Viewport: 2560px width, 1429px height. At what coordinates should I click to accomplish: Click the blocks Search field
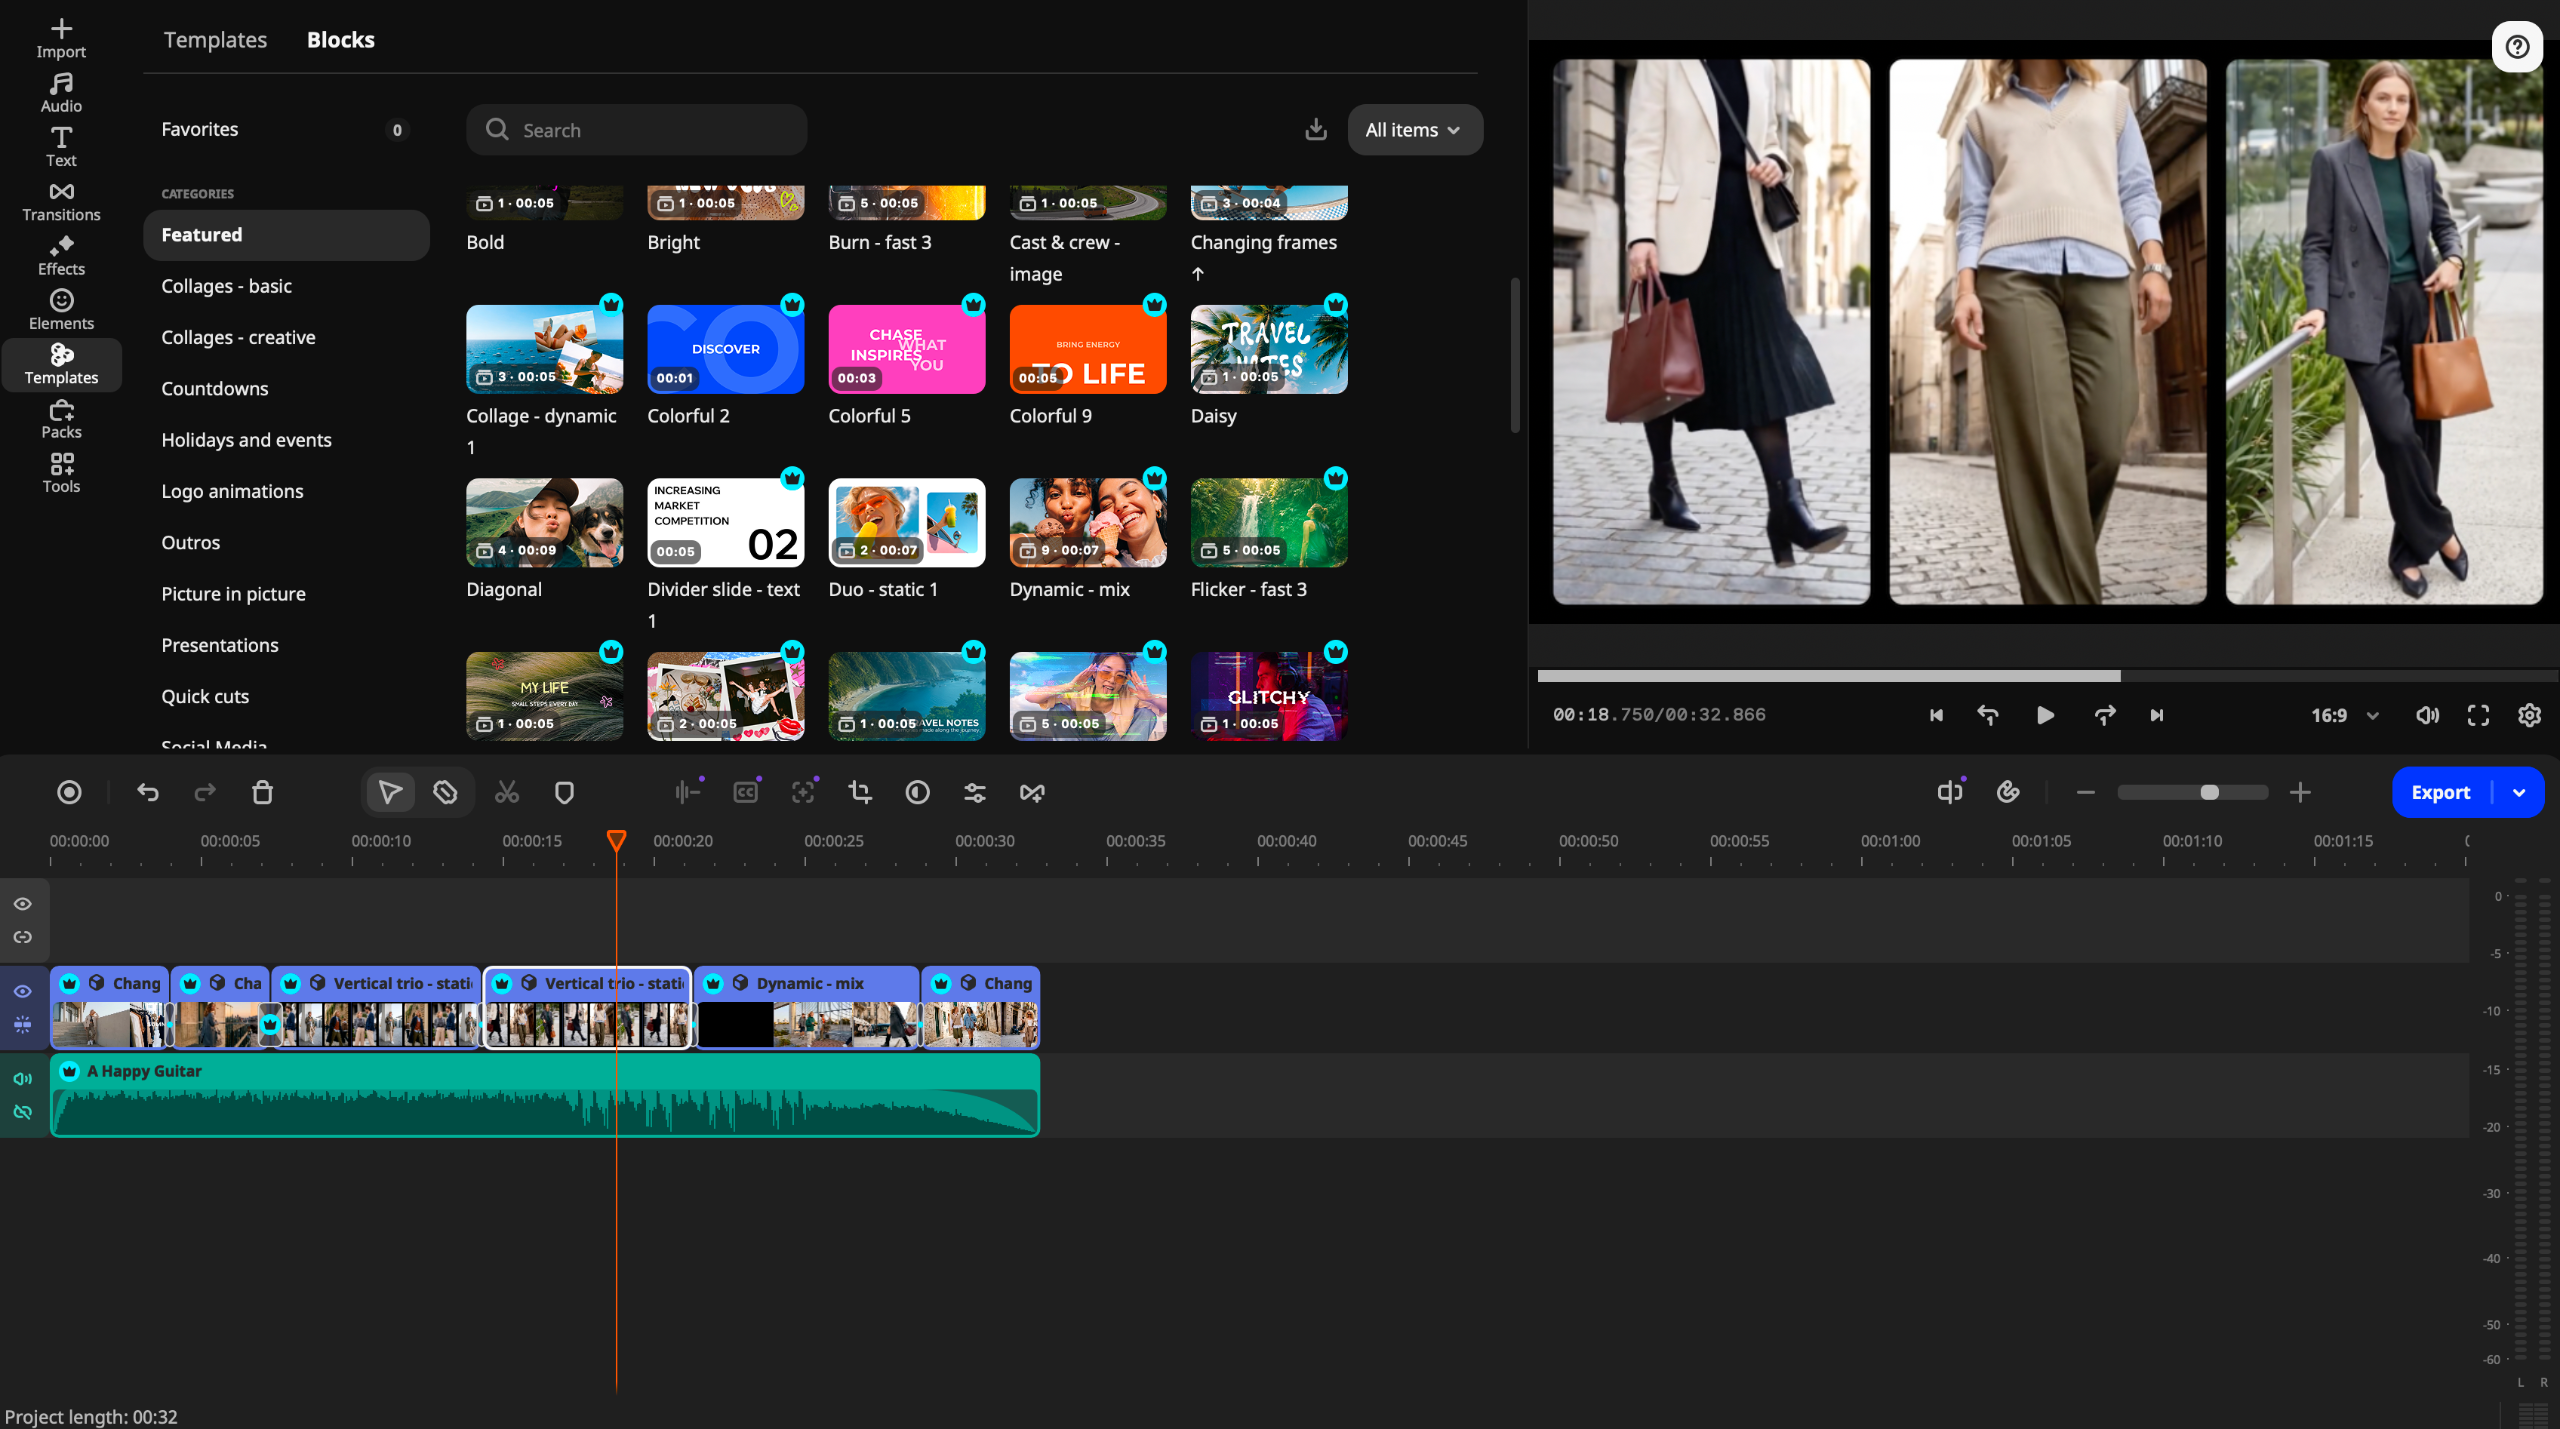pyautogui.click(x=636, y=129)
